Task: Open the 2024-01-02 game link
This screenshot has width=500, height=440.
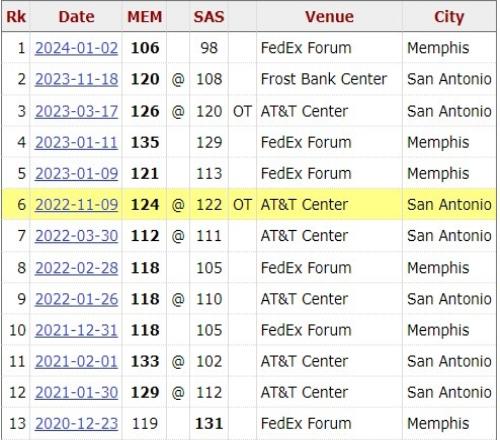Action: 76,48
